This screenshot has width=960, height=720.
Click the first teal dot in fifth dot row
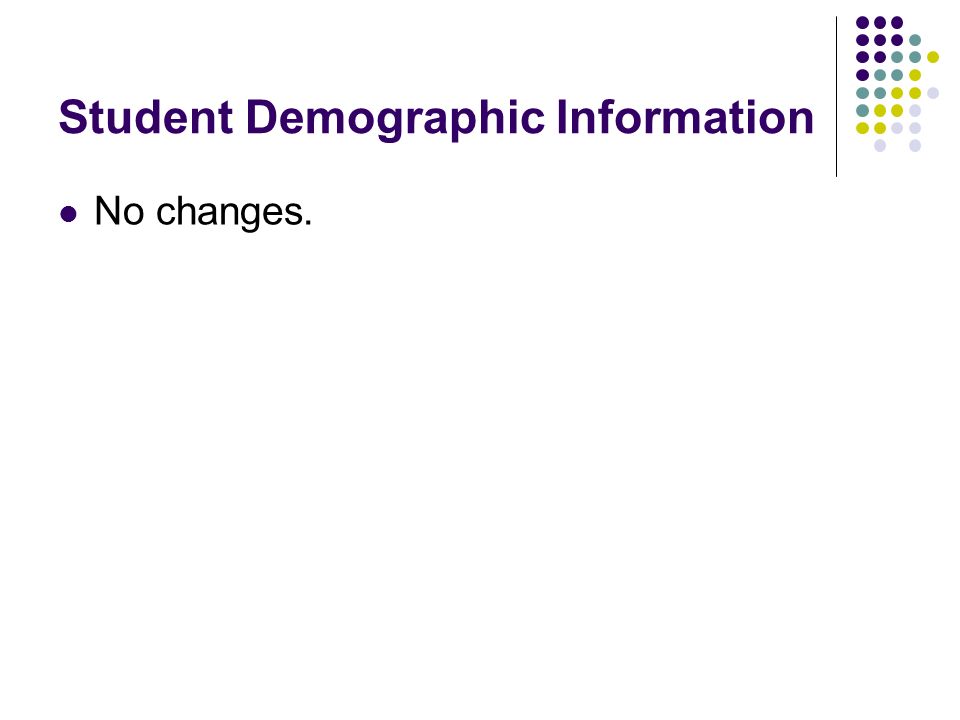coord(863,93)
